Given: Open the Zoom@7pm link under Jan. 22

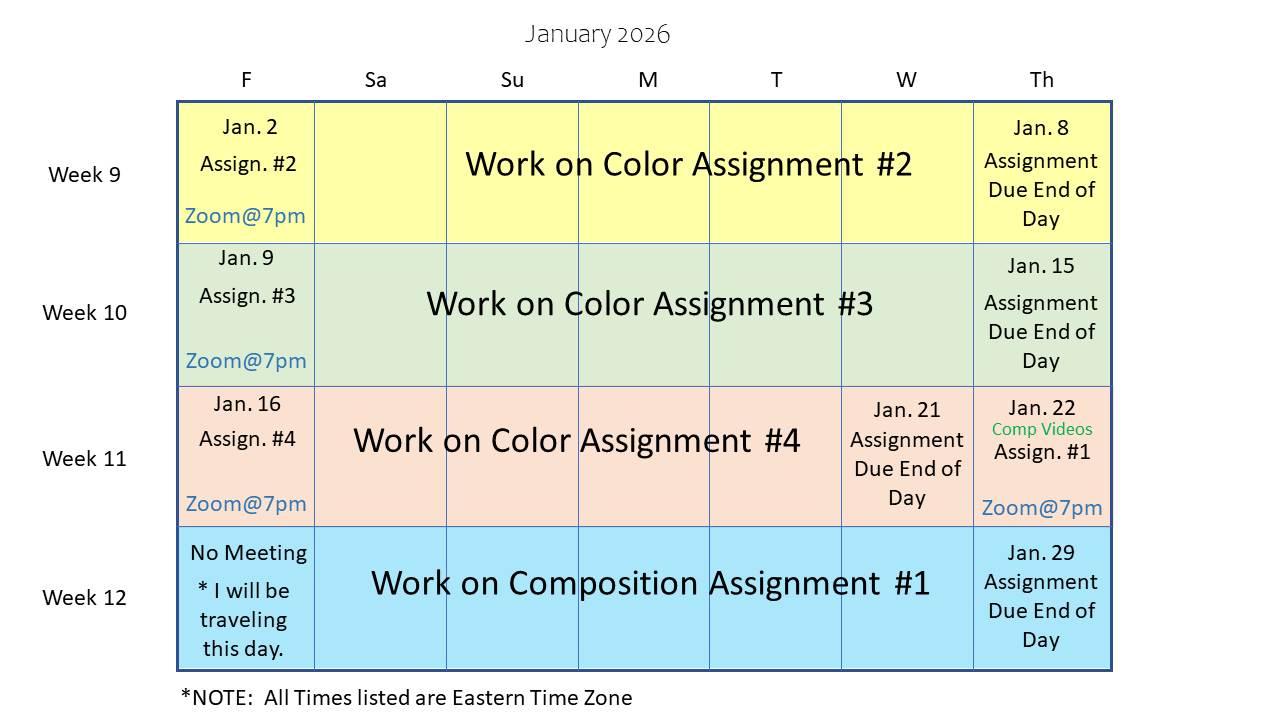Looking at the screenshot, I should tap(1041, 507).
